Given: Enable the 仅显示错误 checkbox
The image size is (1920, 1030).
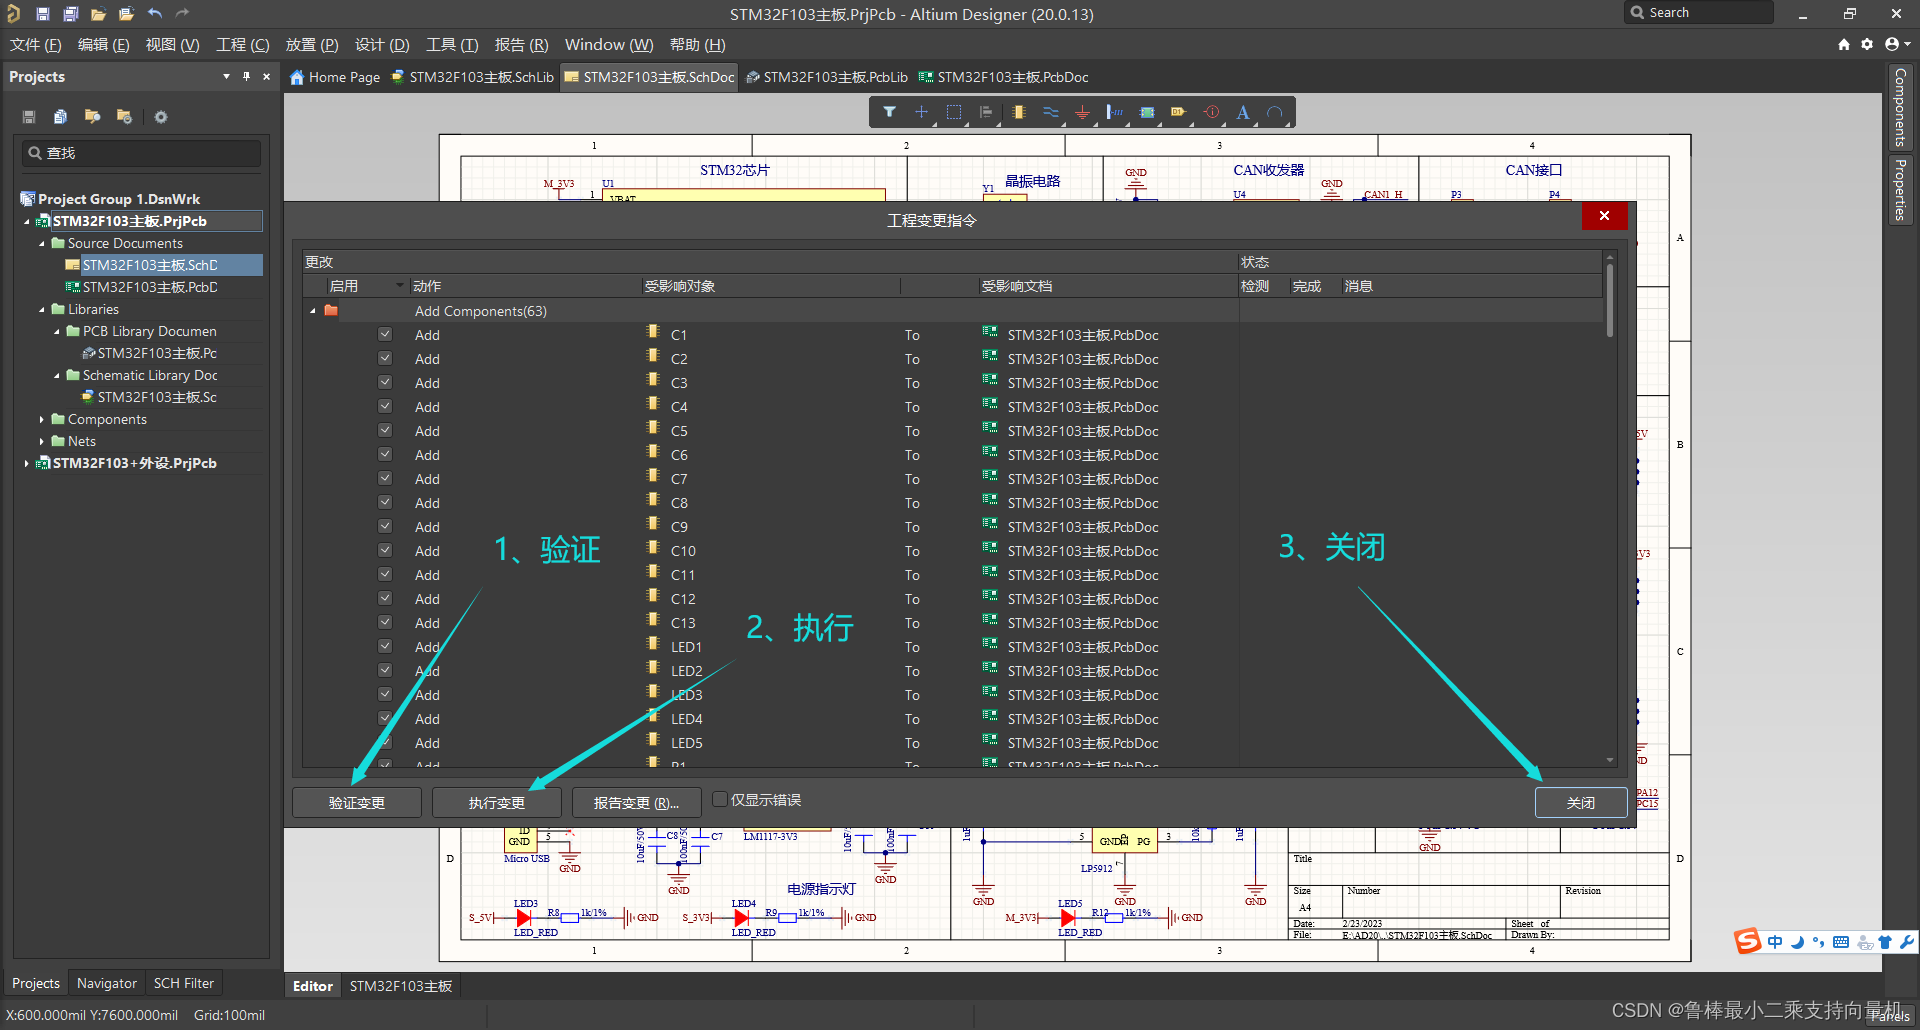Looking at the screenshot, I should (720, 799).
